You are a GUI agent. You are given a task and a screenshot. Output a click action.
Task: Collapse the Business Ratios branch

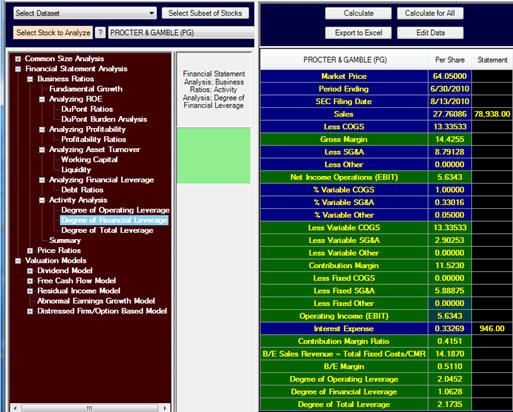pyautogui.click(x=30, y=79)
